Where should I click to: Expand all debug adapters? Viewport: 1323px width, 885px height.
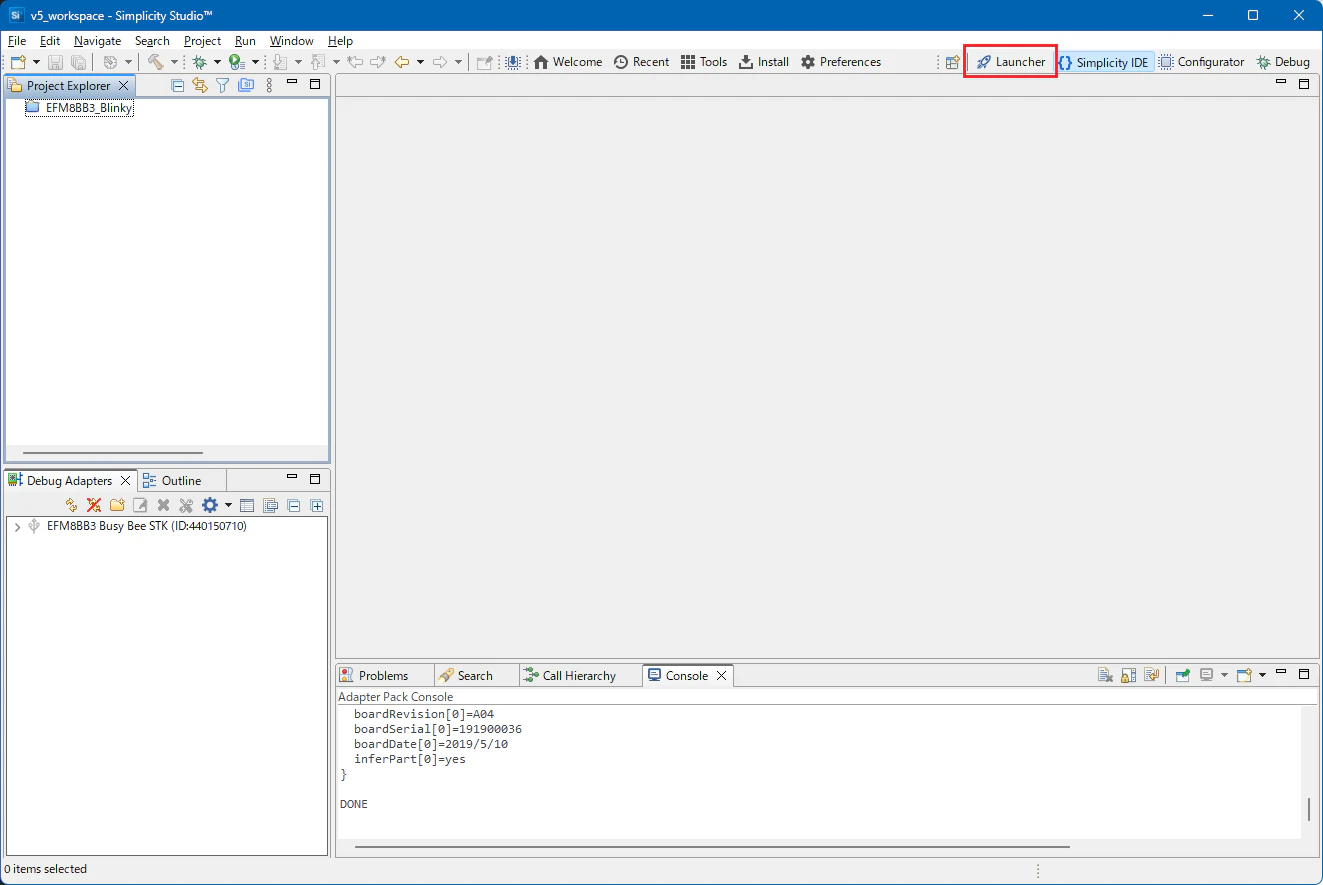(x=317, y=506)
